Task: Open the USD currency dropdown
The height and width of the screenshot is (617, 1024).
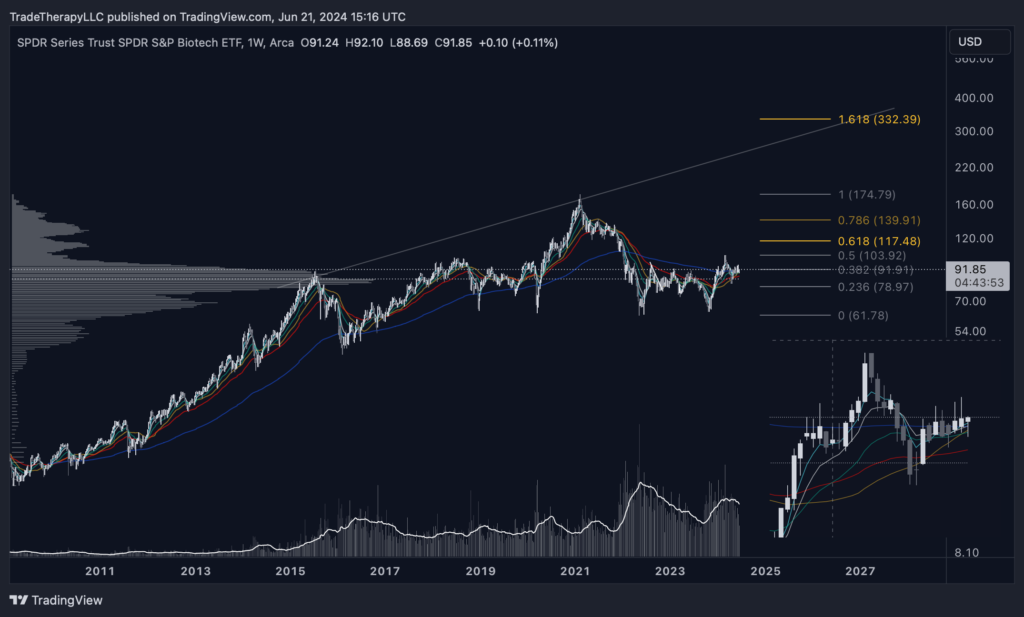Action: pyautogui.click(x=969, y=42)
